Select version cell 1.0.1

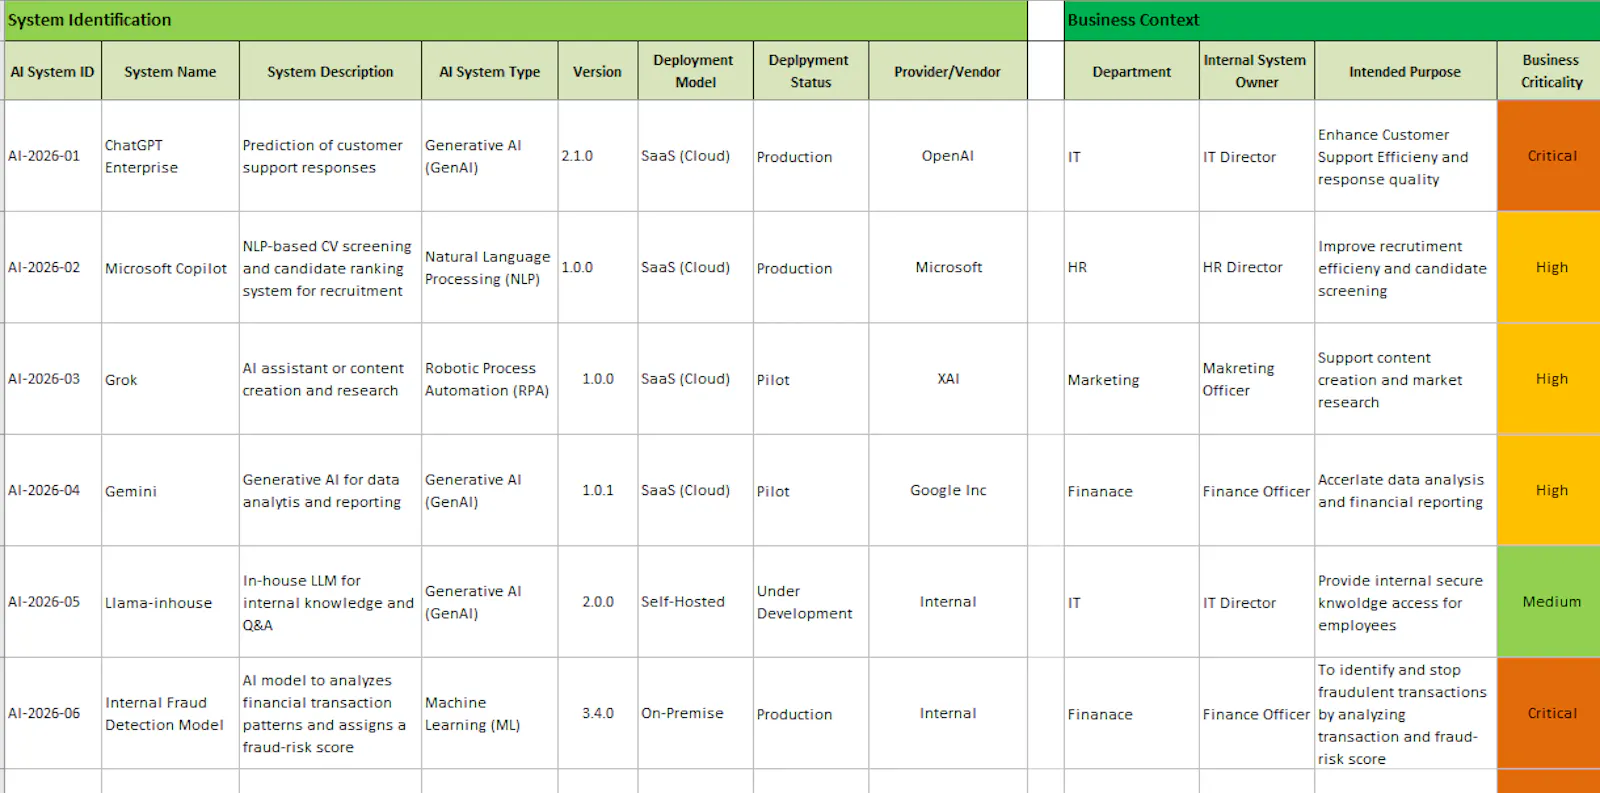click(597, 490)
